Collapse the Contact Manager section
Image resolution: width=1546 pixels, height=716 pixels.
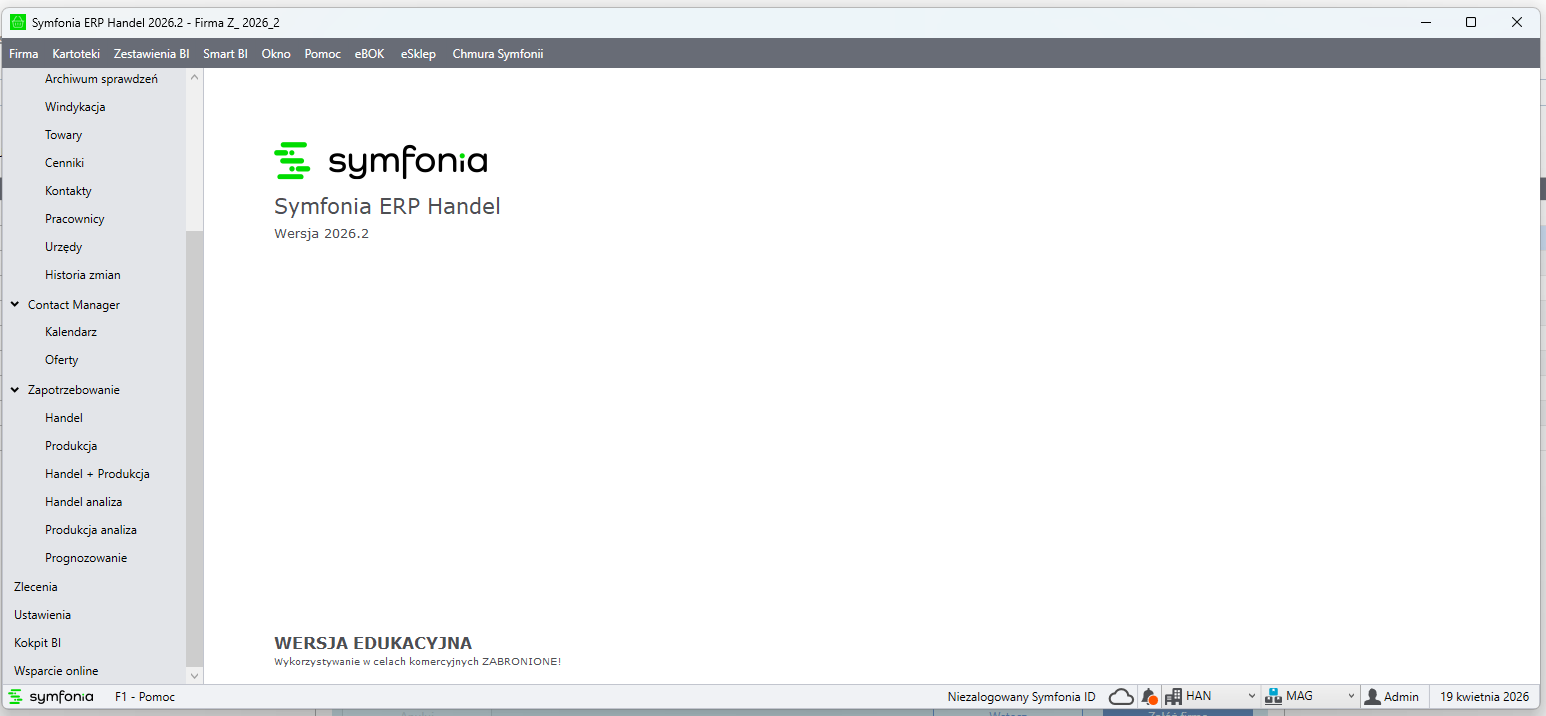(x=15, y=304)
